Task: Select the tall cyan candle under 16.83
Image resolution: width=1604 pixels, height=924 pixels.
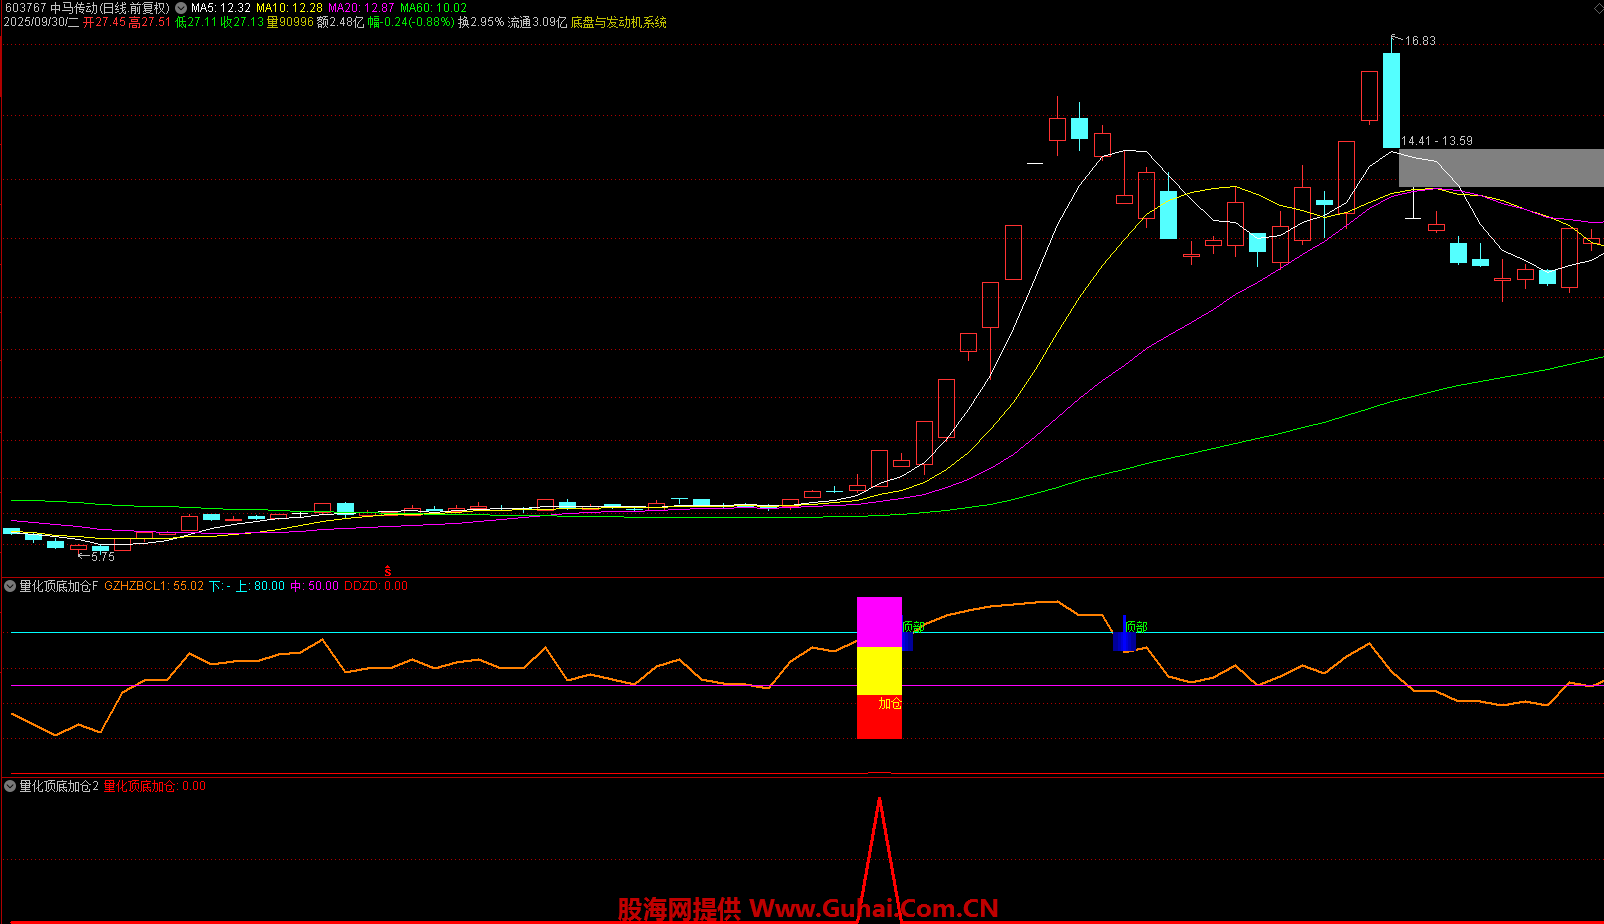Action: pyautogui.click(x=1391, y=100)
